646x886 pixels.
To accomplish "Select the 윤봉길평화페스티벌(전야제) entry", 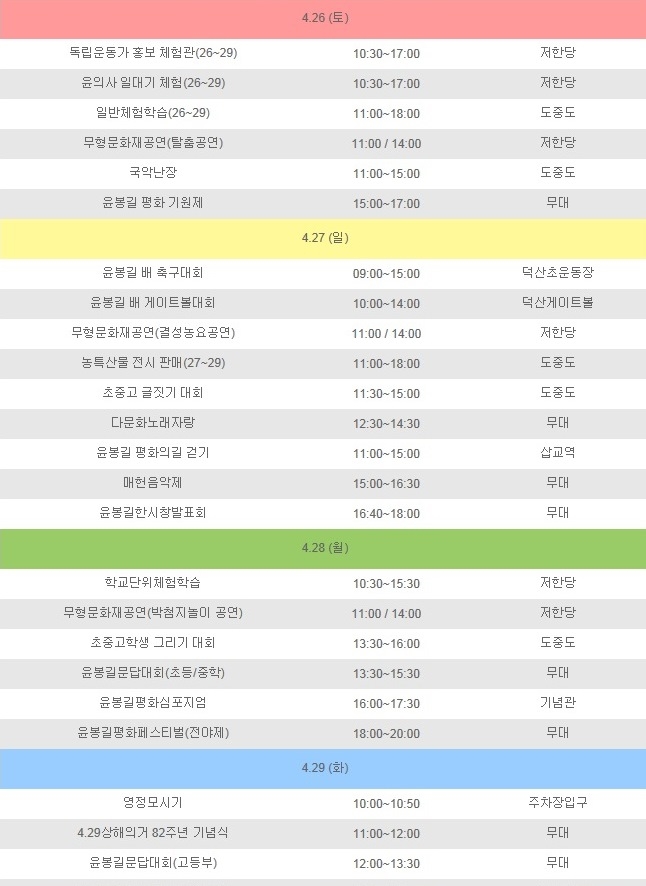I will (153, 733).
